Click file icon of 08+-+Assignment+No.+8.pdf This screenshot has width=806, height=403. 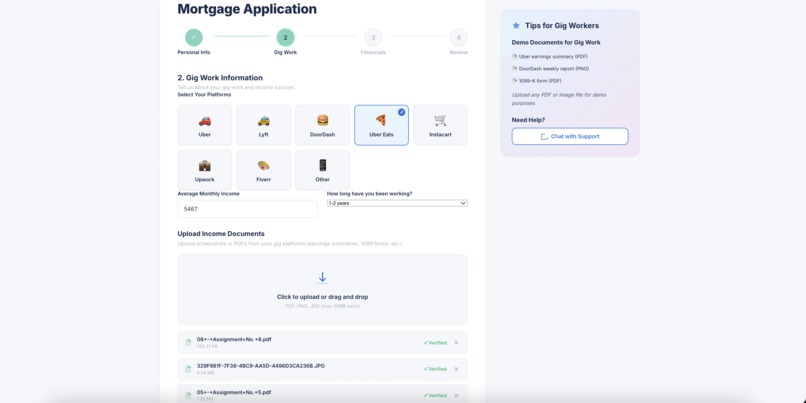tap(188, 342)
